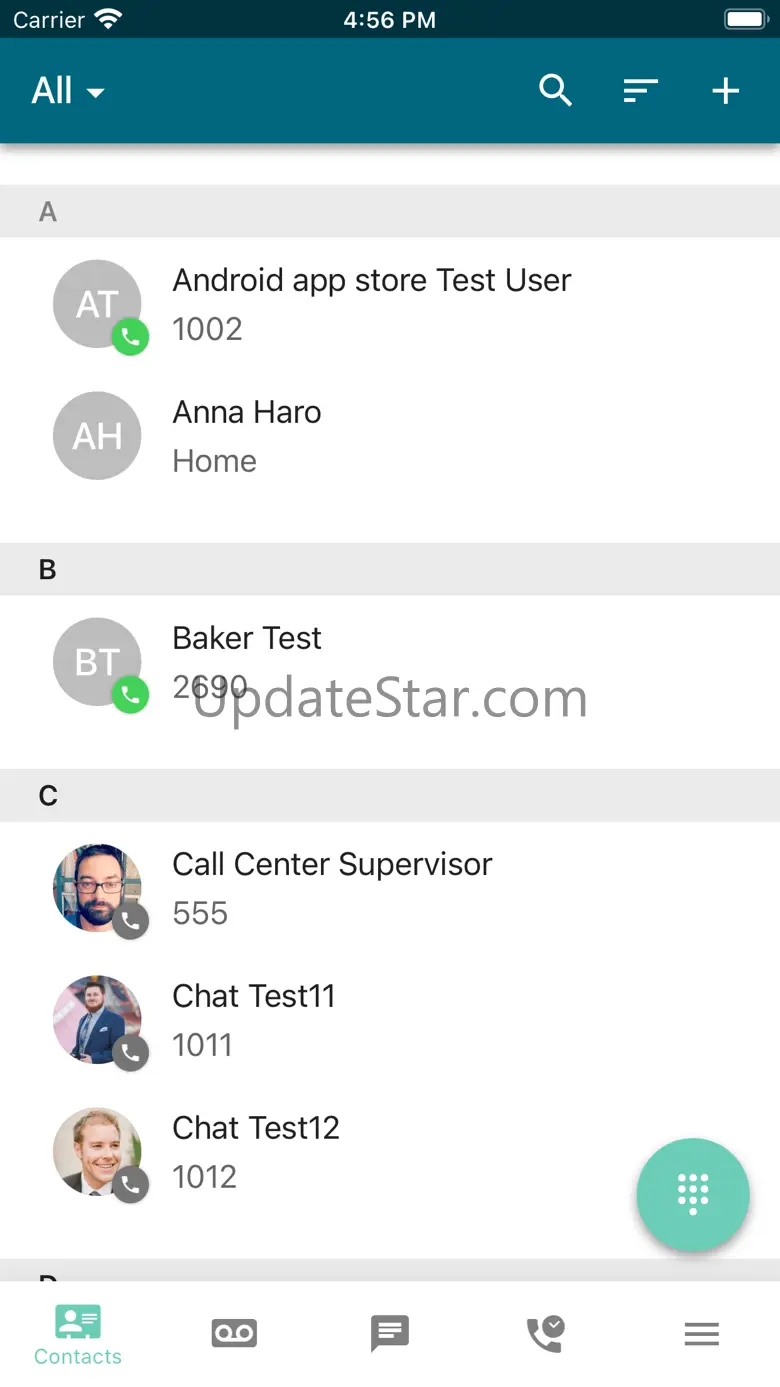Open the contact search
This screenshot has width=780, height=1387.
point(555,91)
